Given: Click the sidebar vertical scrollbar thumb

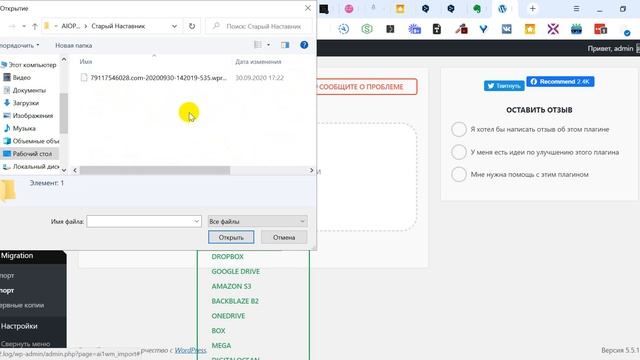Looking at the screenshot, I should (x=64, y=113).
